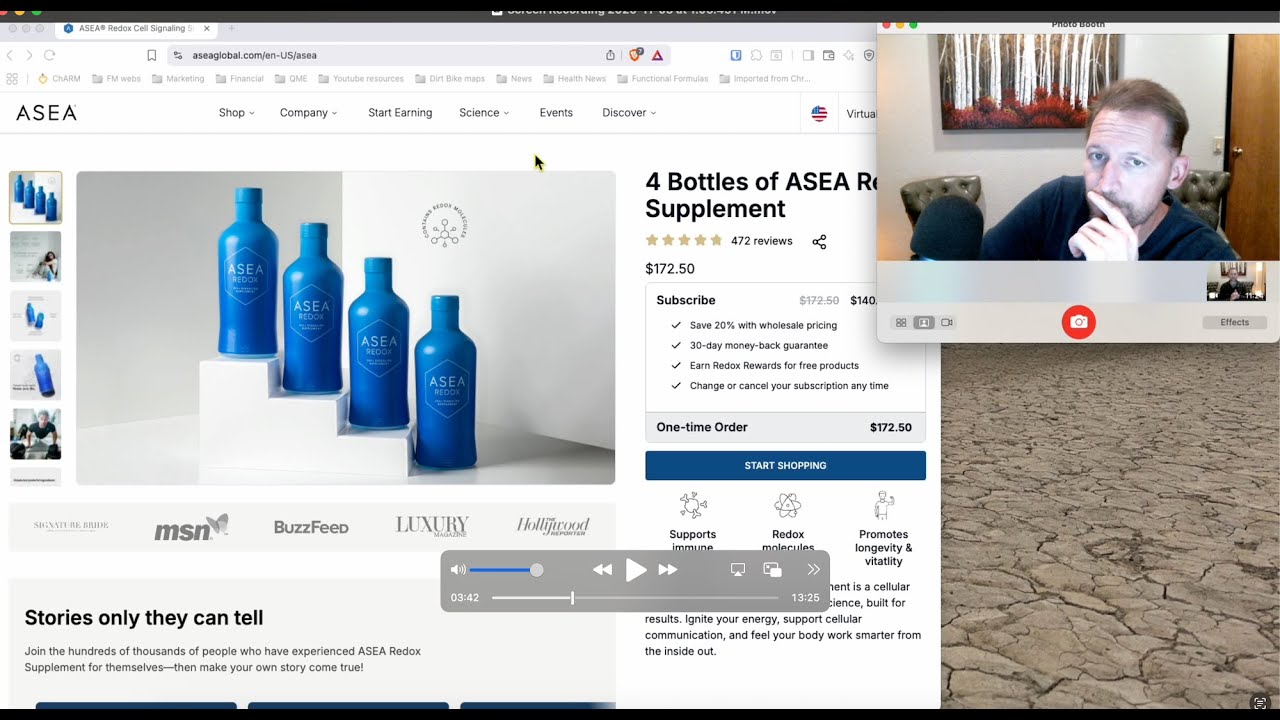Open the Company dropdown menu
This screenshot has height=720, width=1280.
tap(308, 113)
